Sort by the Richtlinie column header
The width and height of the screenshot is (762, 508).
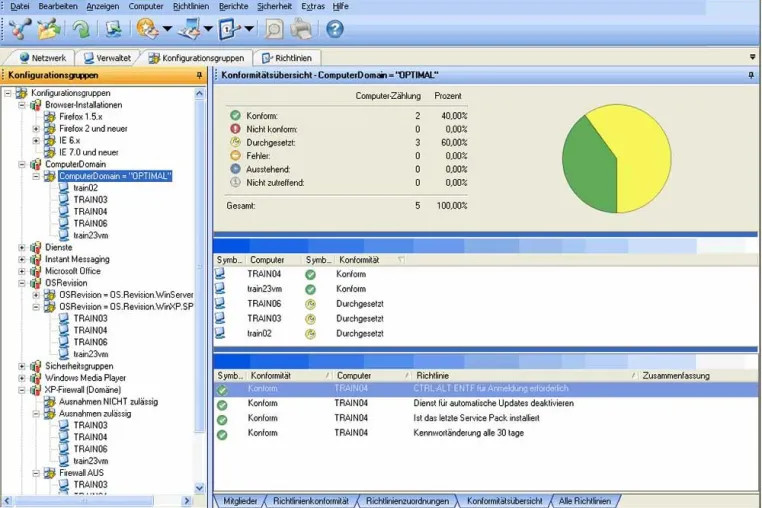525,376
